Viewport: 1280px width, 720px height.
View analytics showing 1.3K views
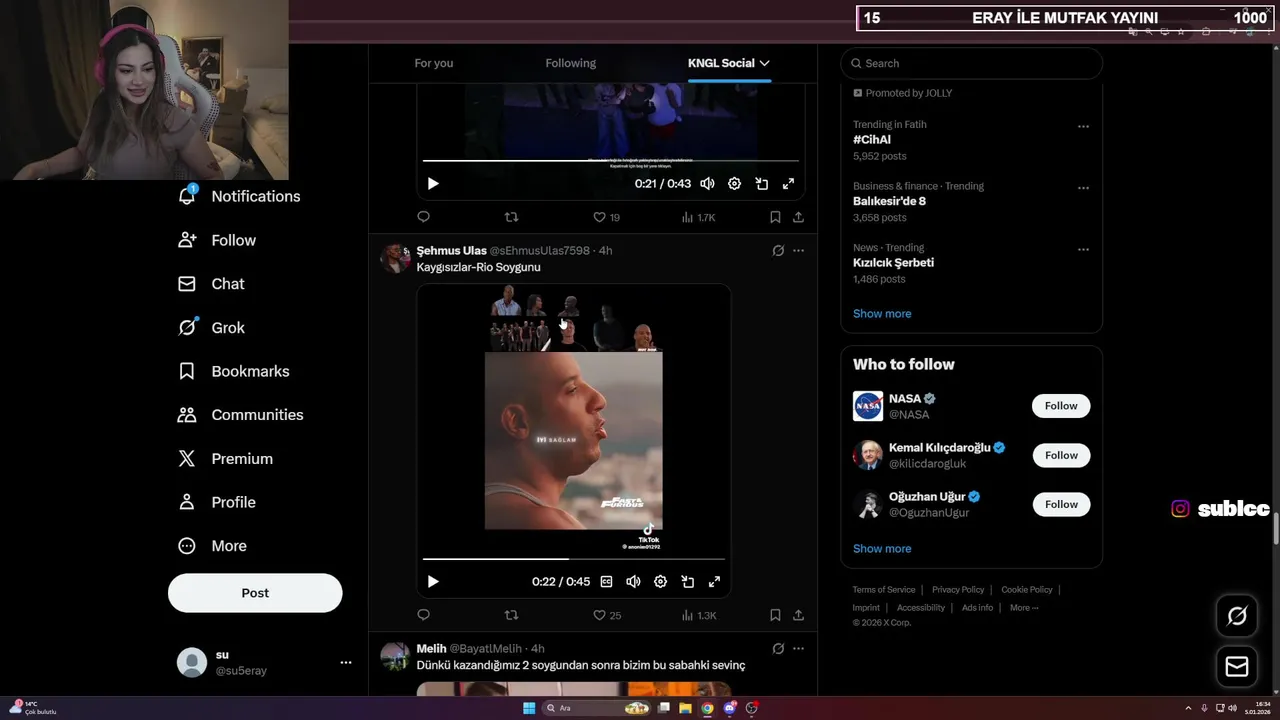click(698, 615)
